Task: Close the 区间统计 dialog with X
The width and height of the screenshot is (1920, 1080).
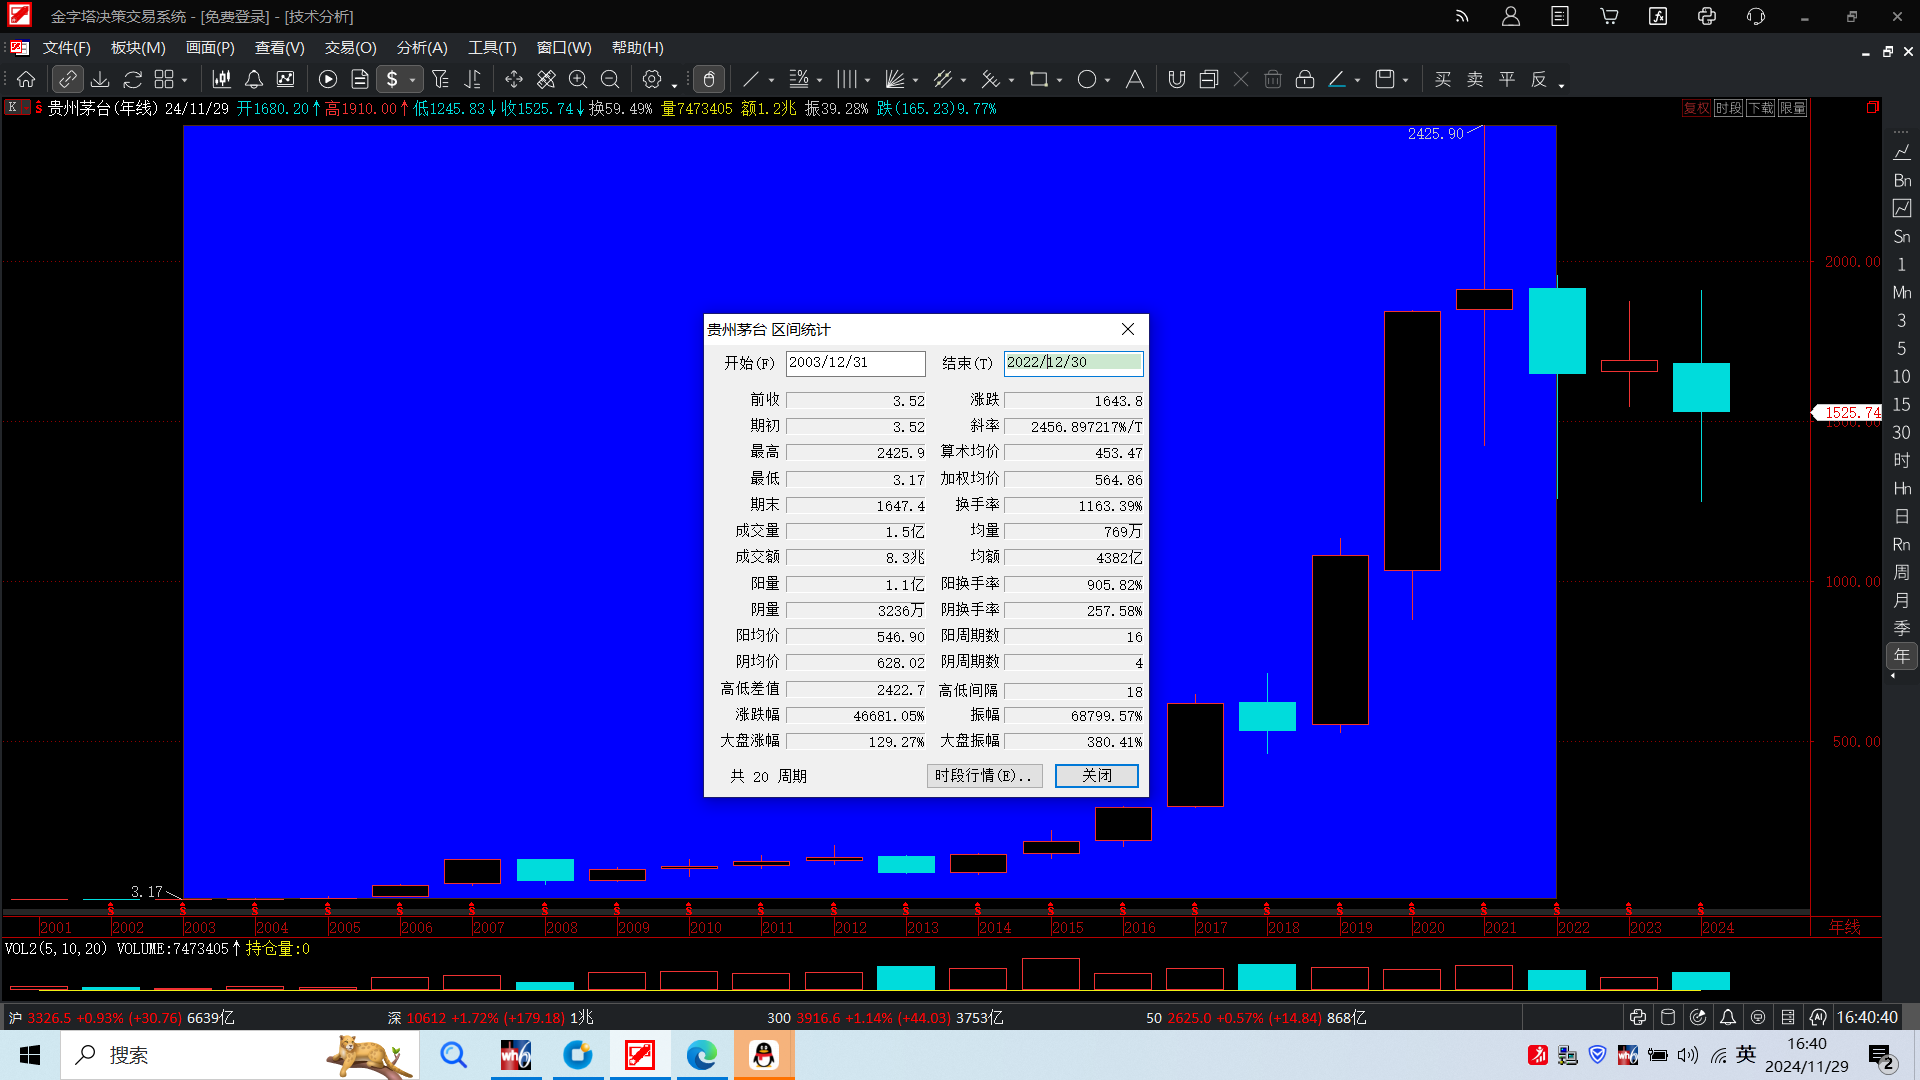Action: click(x=1128, y=329)
